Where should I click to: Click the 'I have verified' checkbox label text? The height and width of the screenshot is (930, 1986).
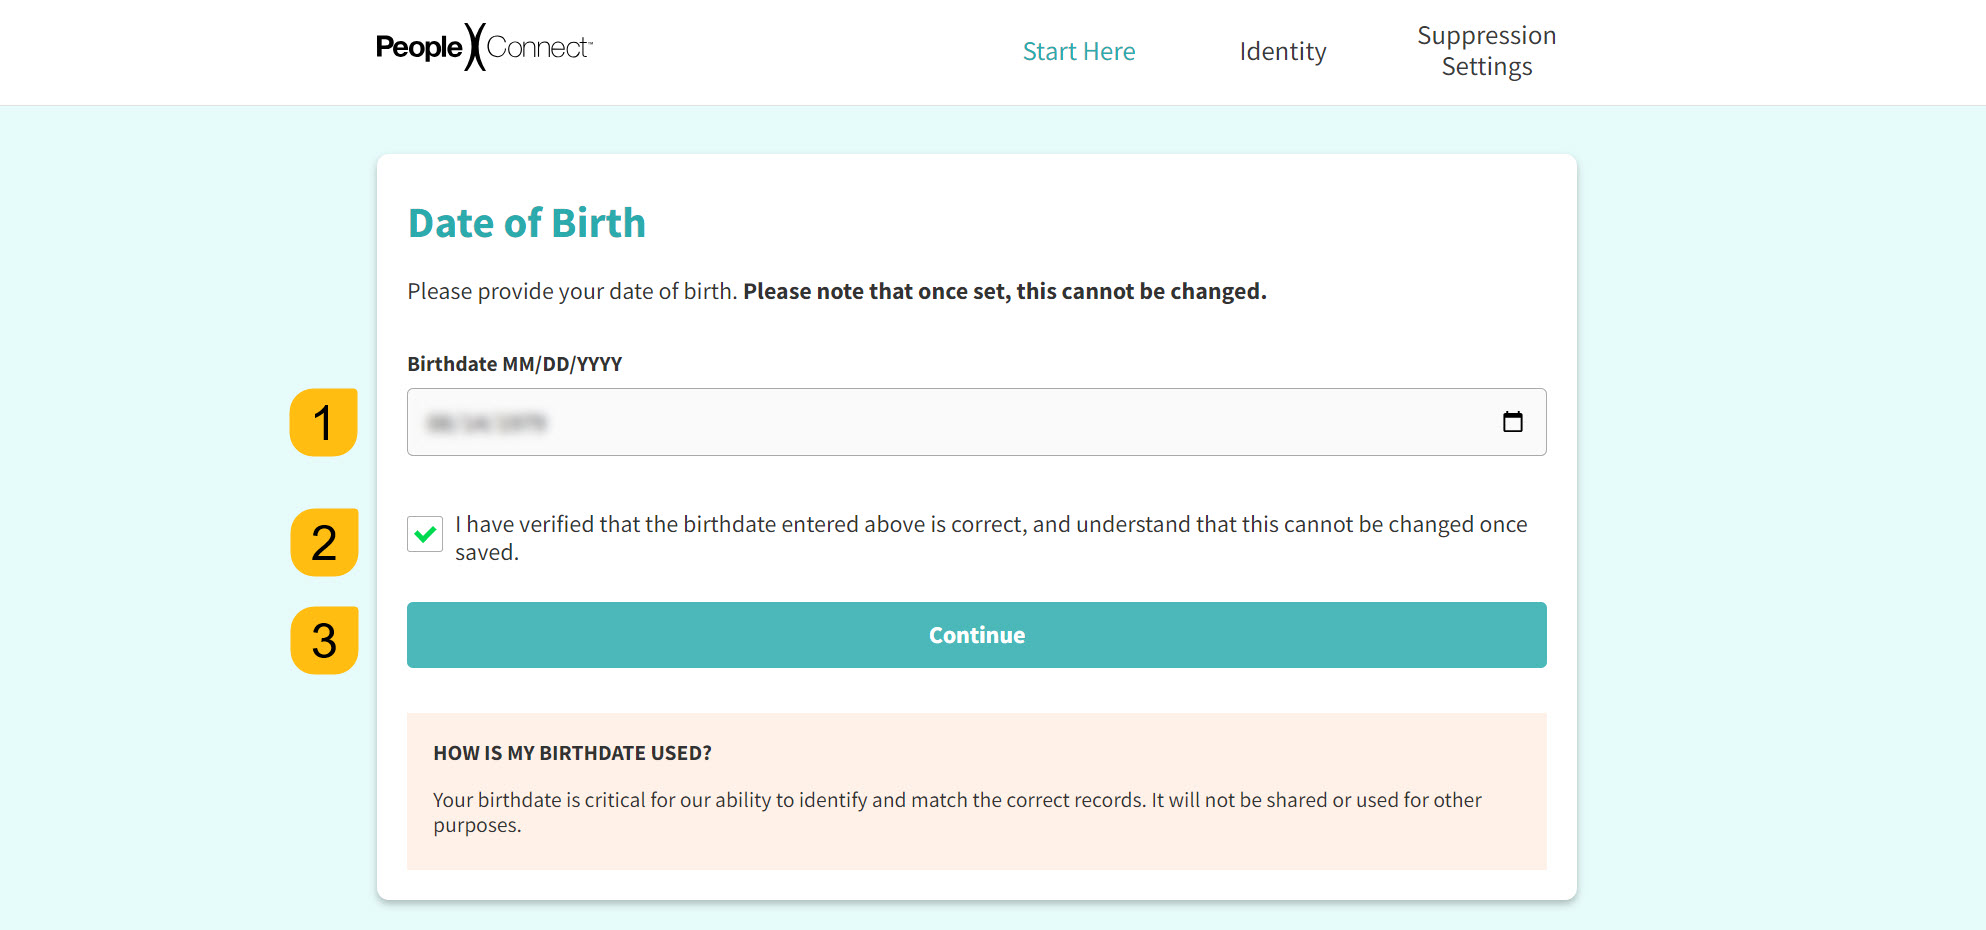(x=991, y=538)
